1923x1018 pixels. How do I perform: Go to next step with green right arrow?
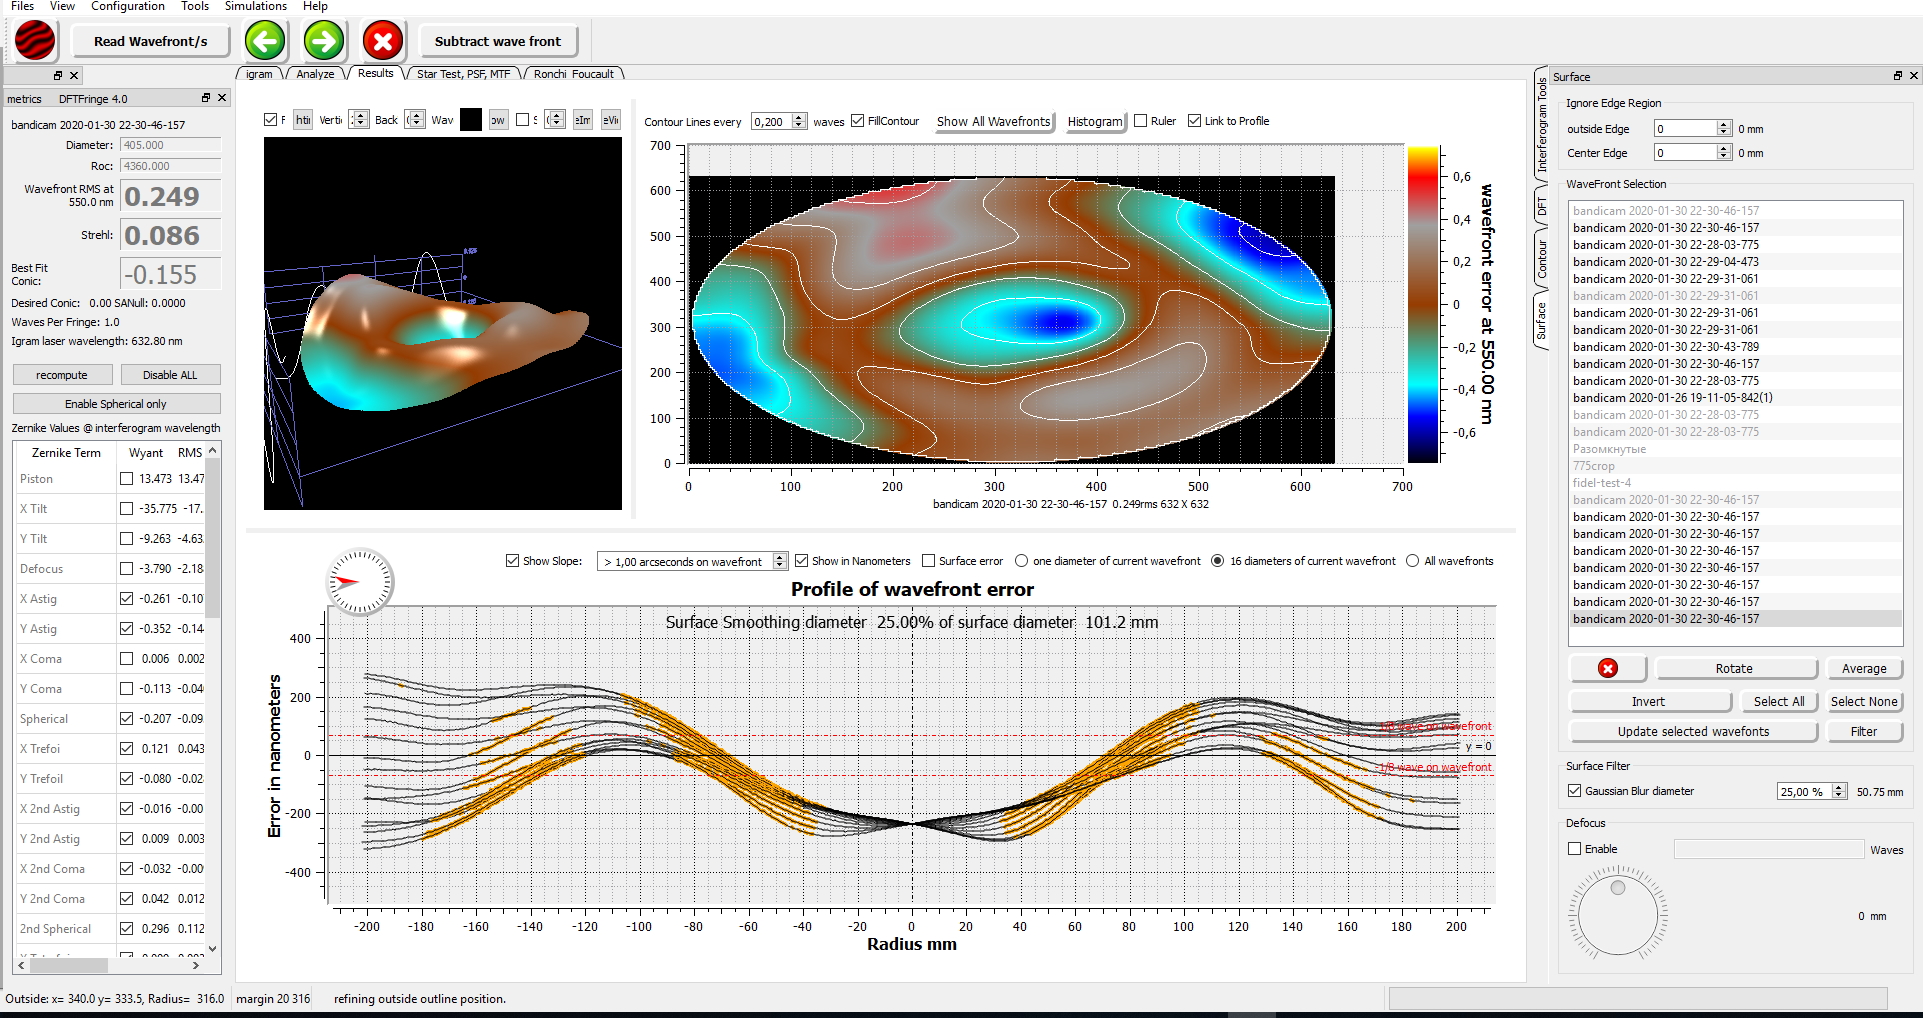tap(323, 41)
